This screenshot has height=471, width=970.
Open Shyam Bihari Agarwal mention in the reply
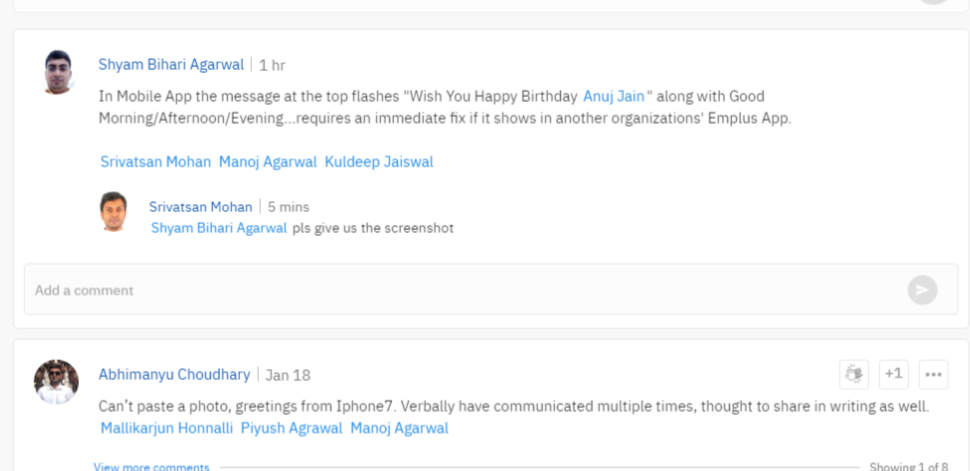pos(219,228)
